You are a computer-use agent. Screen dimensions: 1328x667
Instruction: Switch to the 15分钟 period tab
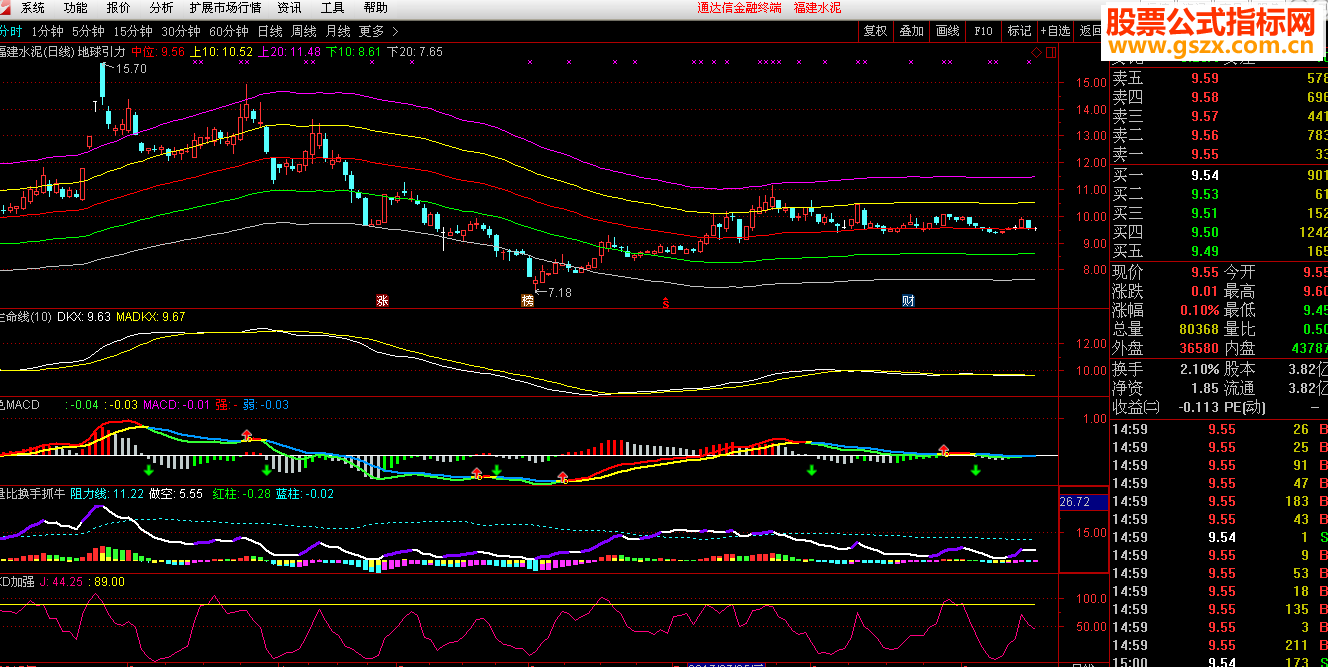click(133, 31)
